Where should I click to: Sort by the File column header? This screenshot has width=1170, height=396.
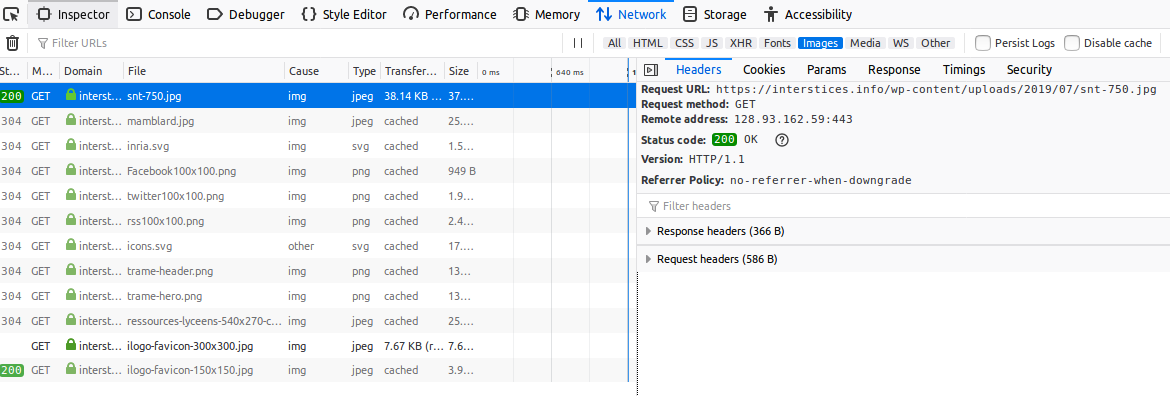coord(204,72)
